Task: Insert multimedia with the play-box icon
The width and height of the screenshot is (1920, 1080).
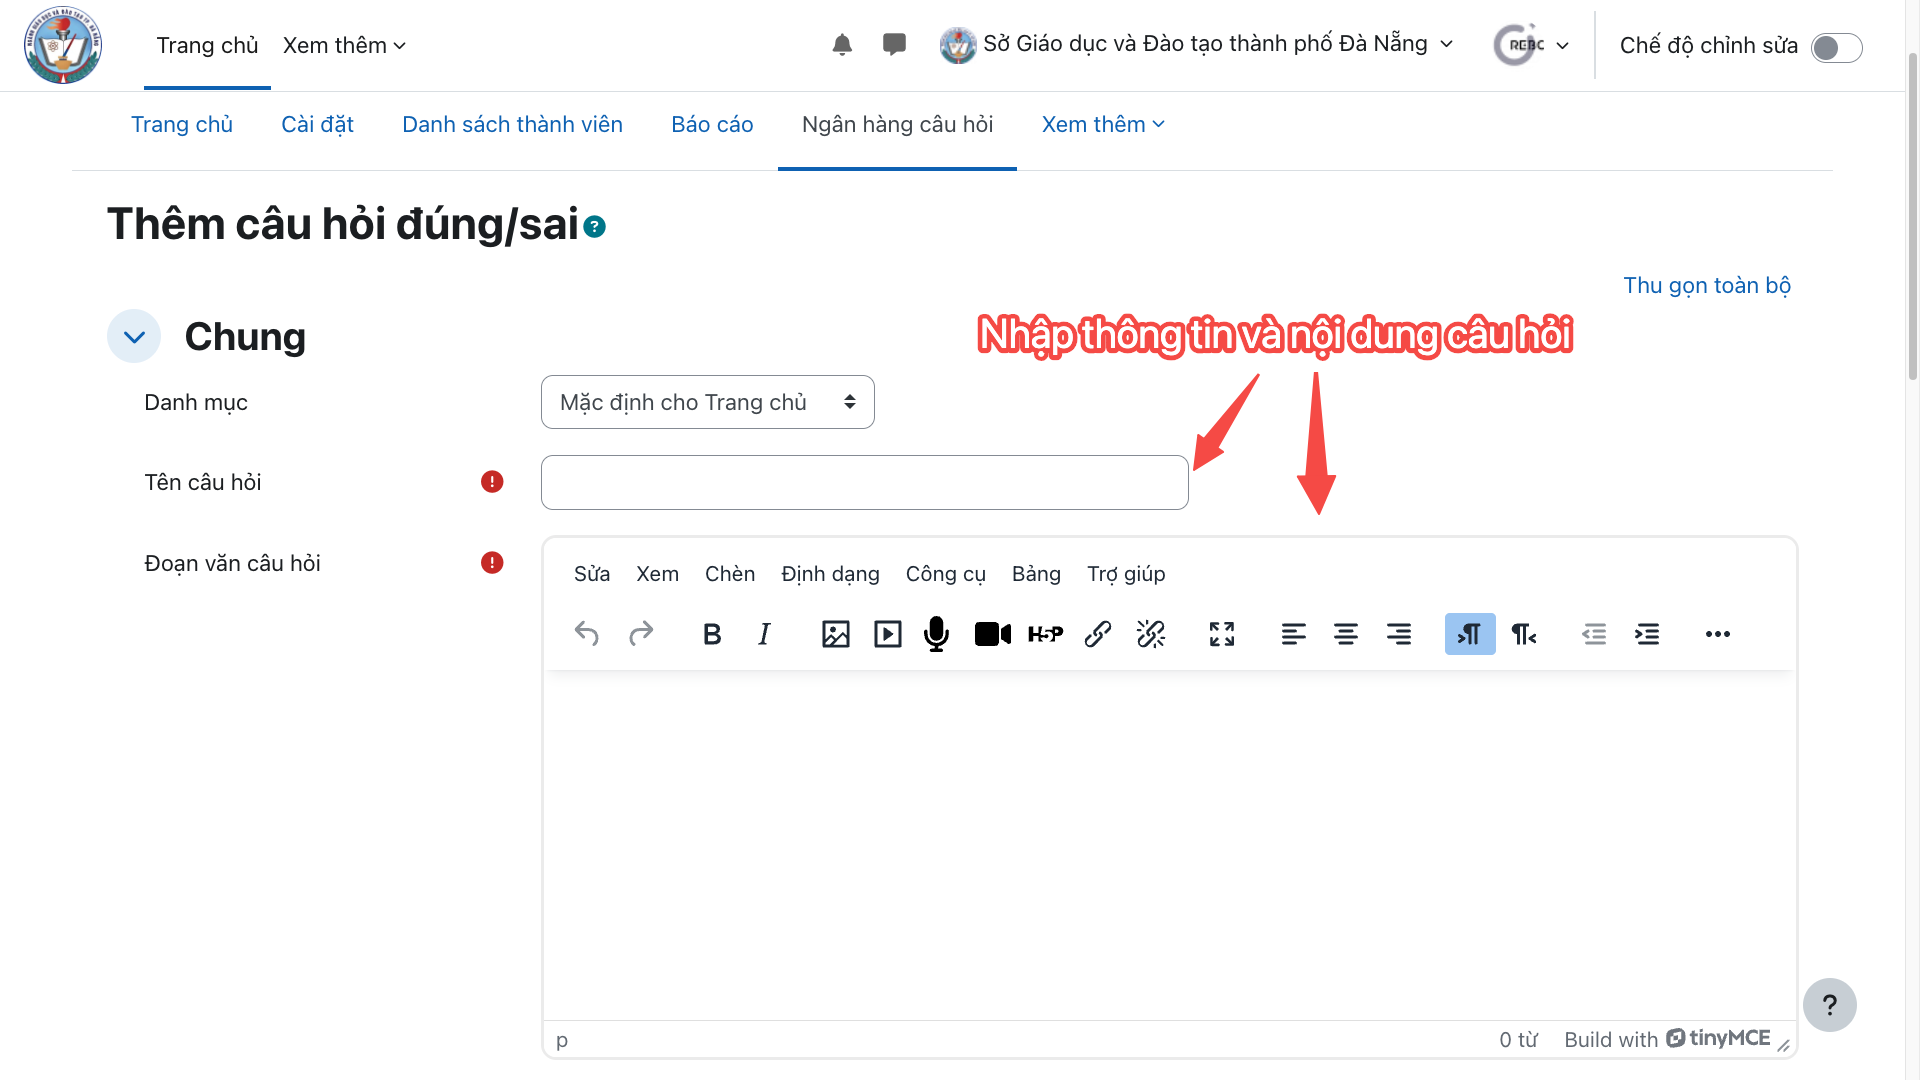Action: pos(888,634)
